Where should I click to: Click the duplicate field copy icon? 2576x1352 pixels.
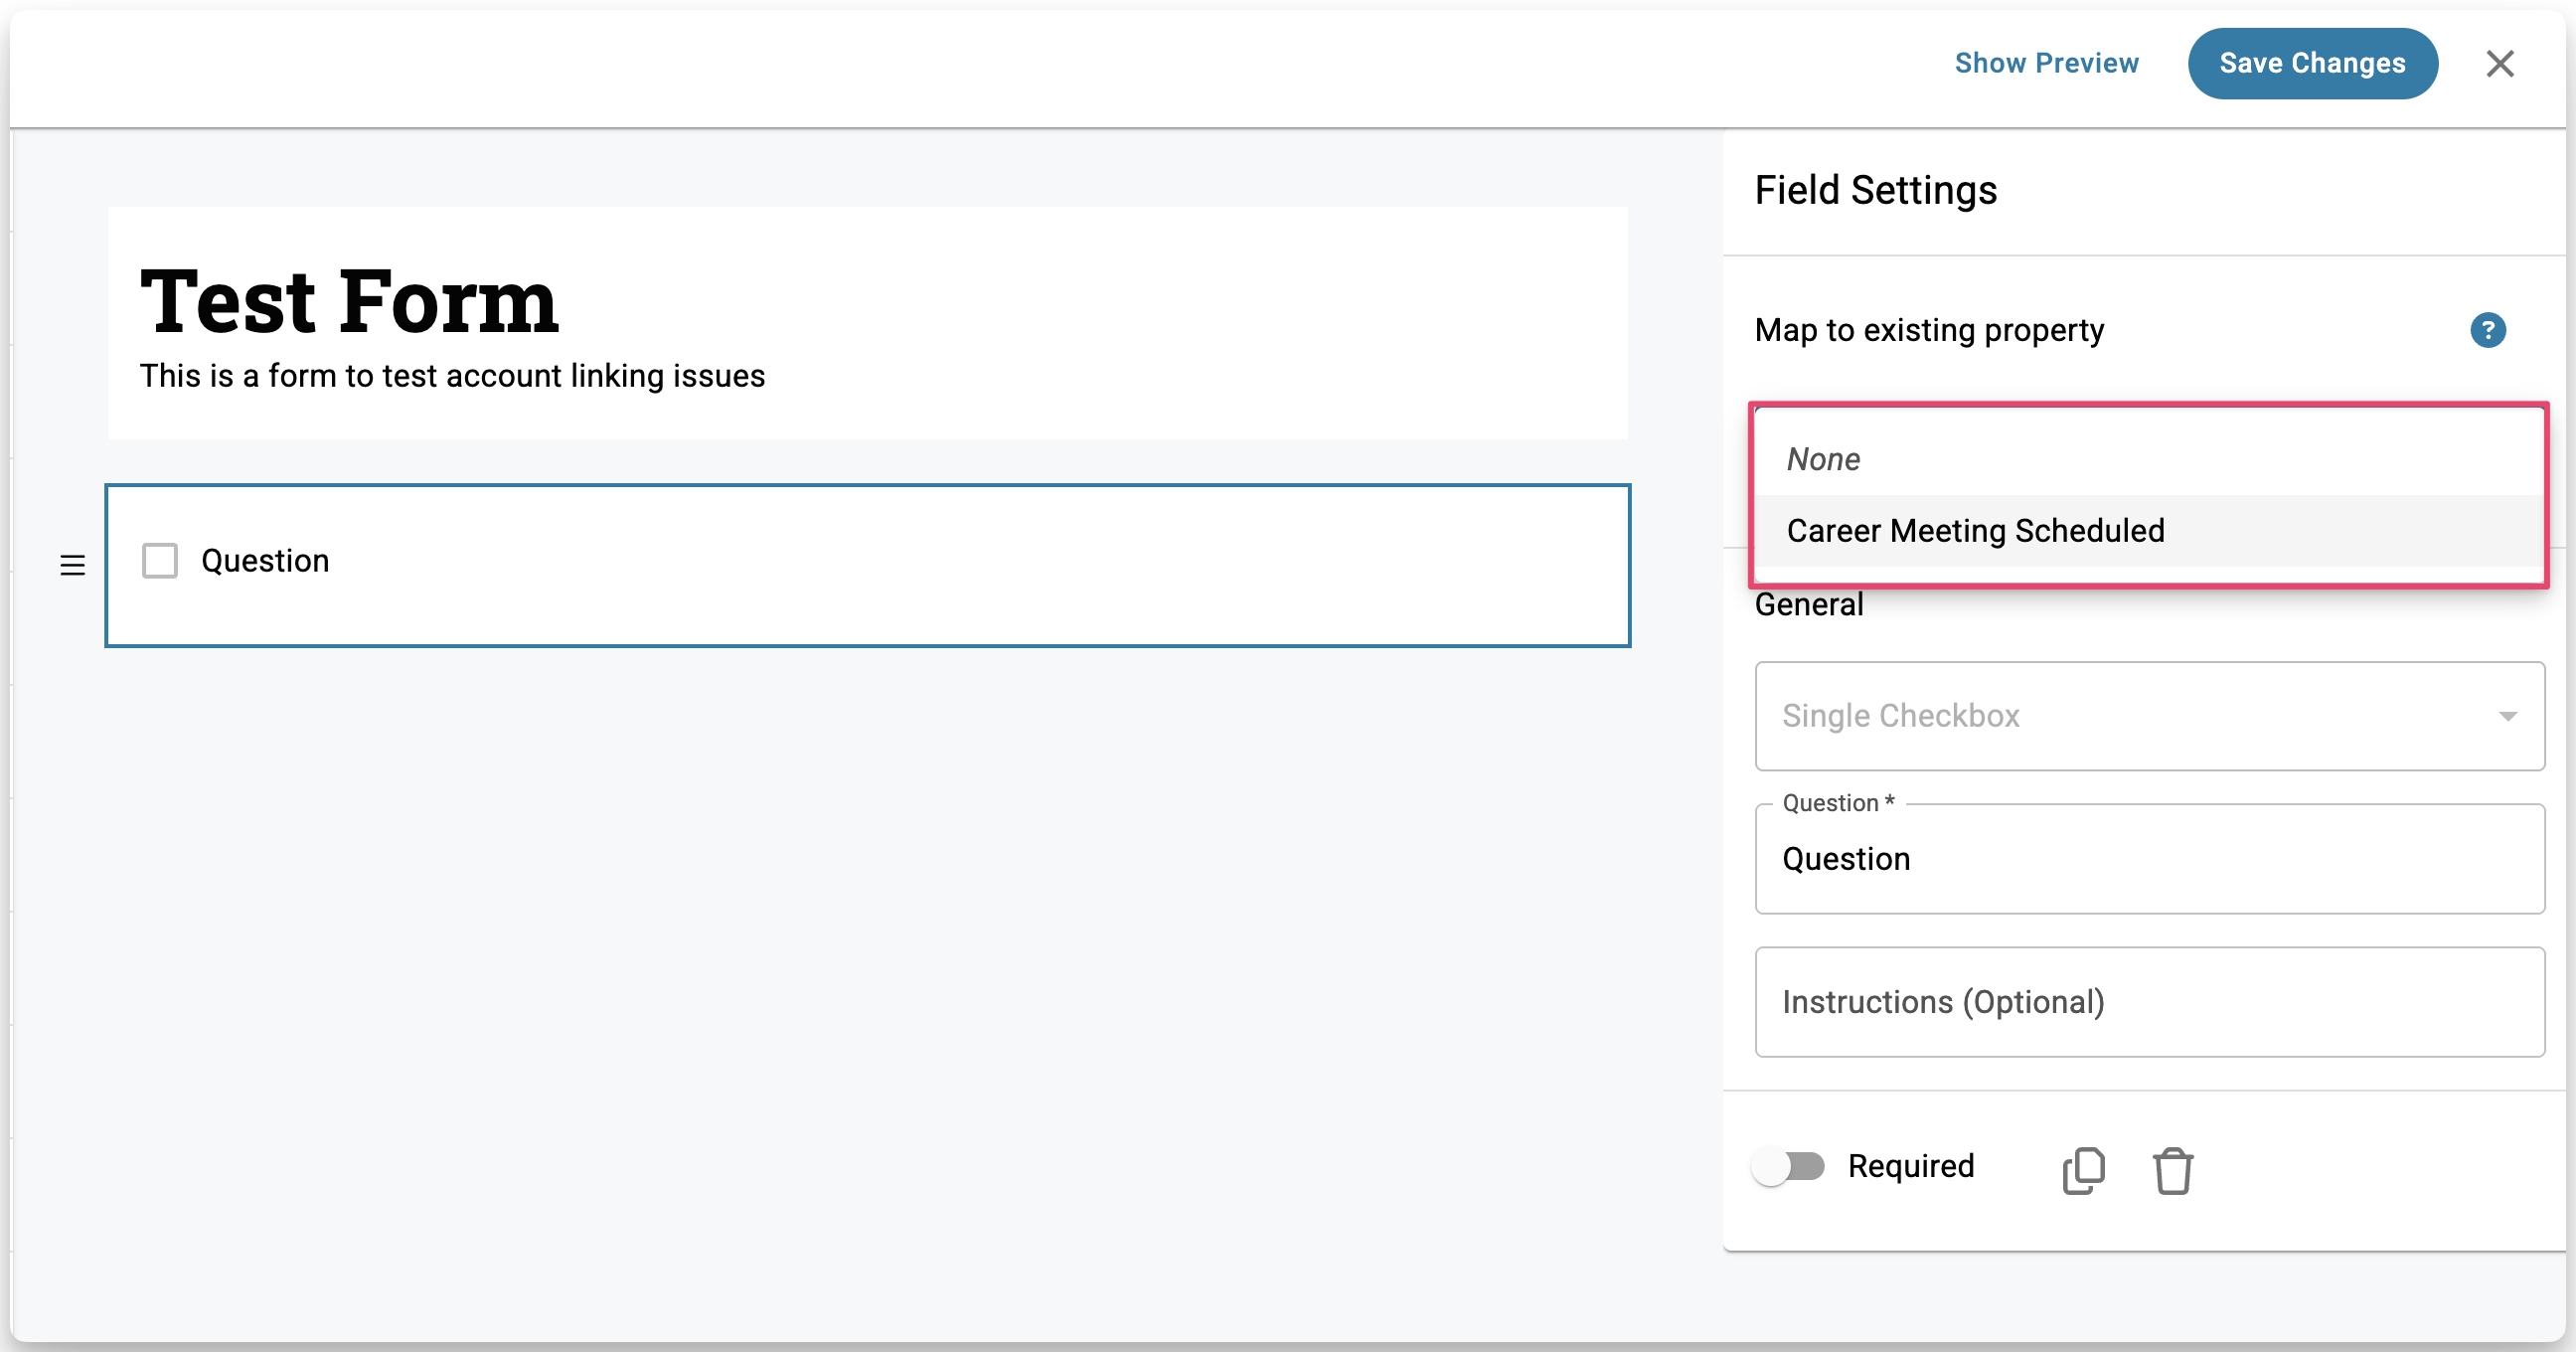click(x=2083, y=1169)
